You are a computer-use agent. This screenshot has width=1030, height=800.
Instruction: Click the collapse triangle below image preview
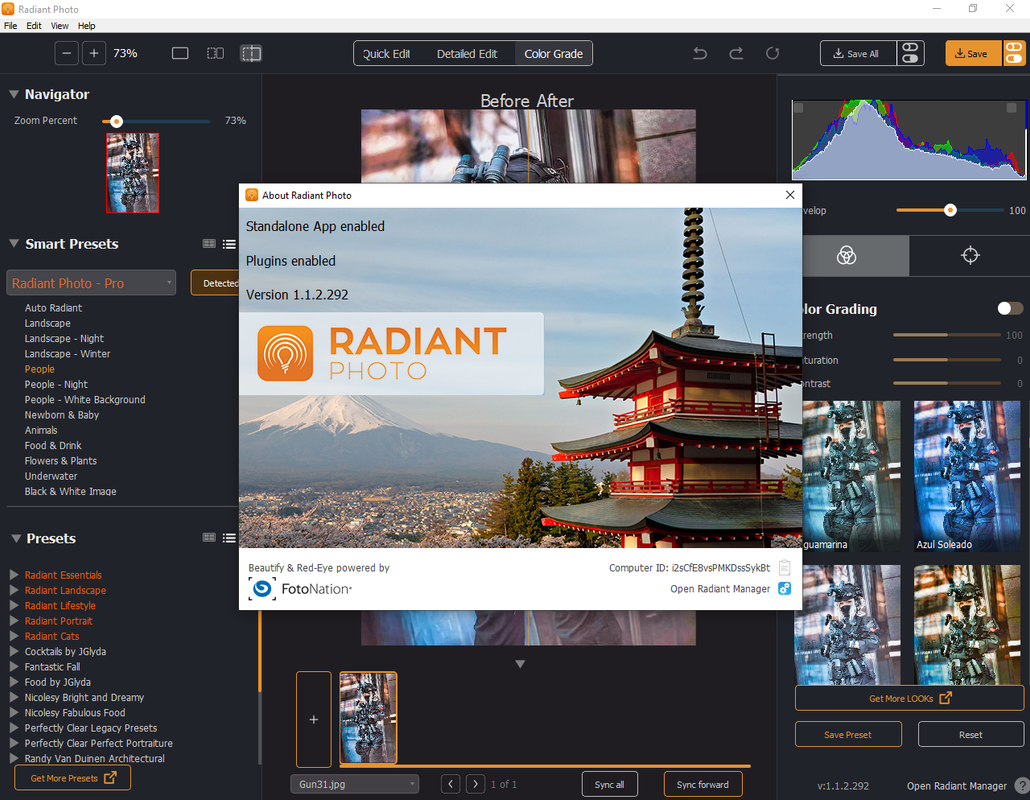coord(520,664)
